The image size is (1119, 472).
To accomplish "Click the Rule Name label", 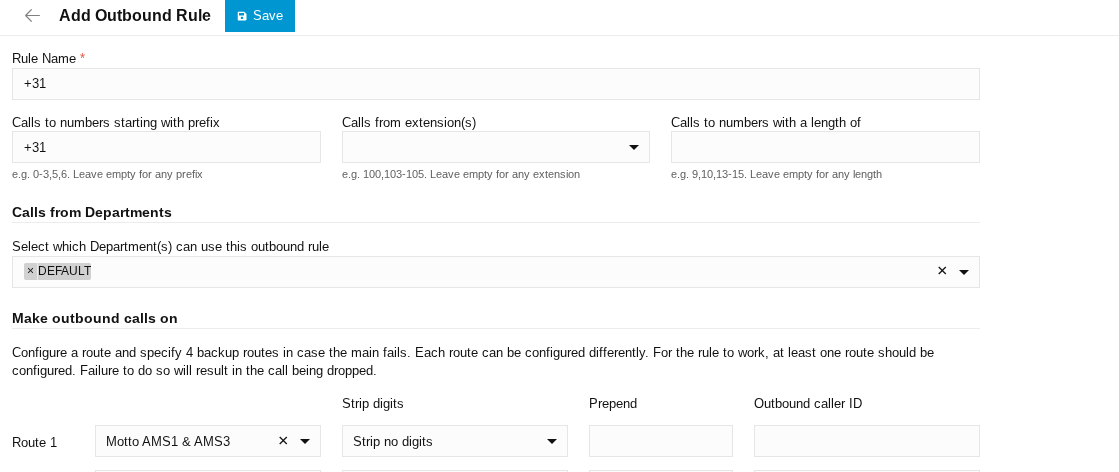I will [44, 58].
